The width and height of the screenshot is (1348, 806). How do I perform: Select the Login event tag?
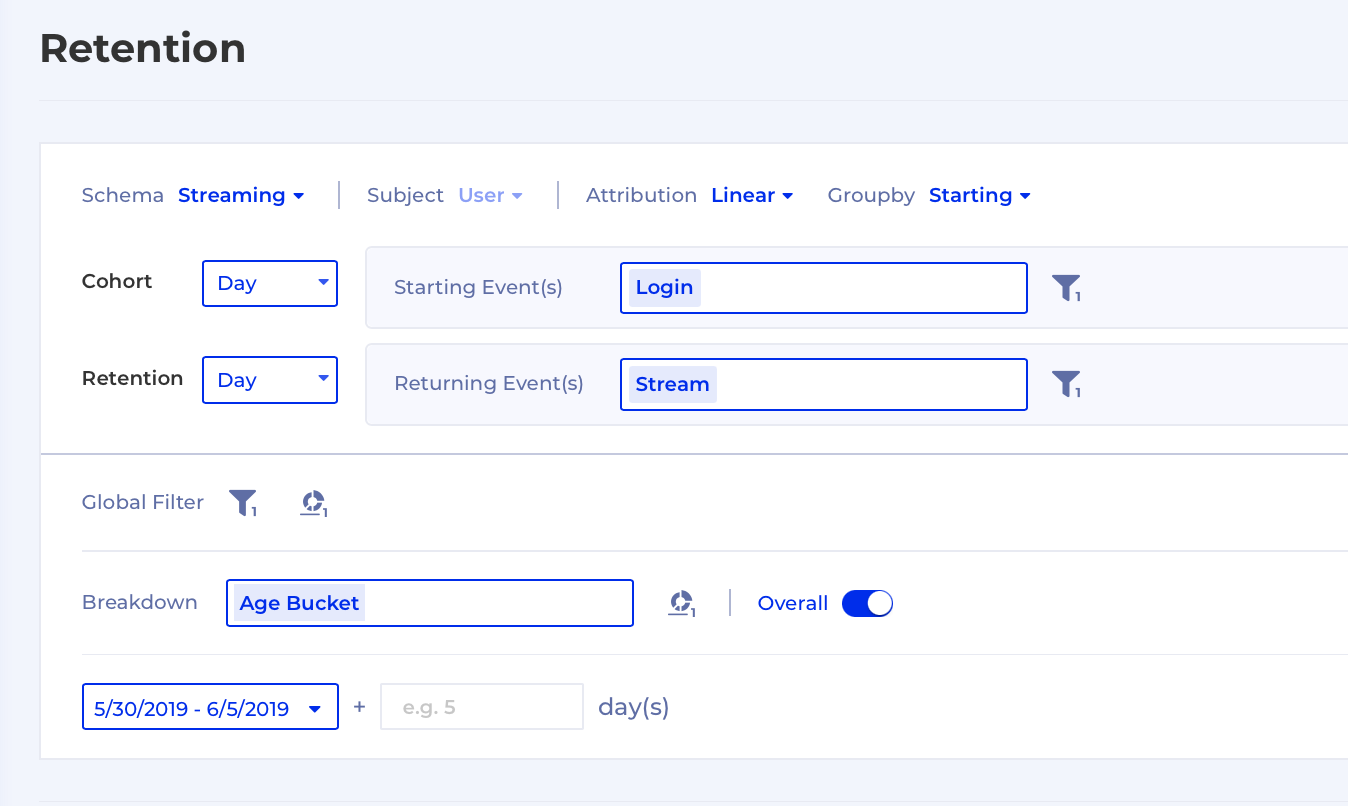pyautogui.click(x=665, y=288)
